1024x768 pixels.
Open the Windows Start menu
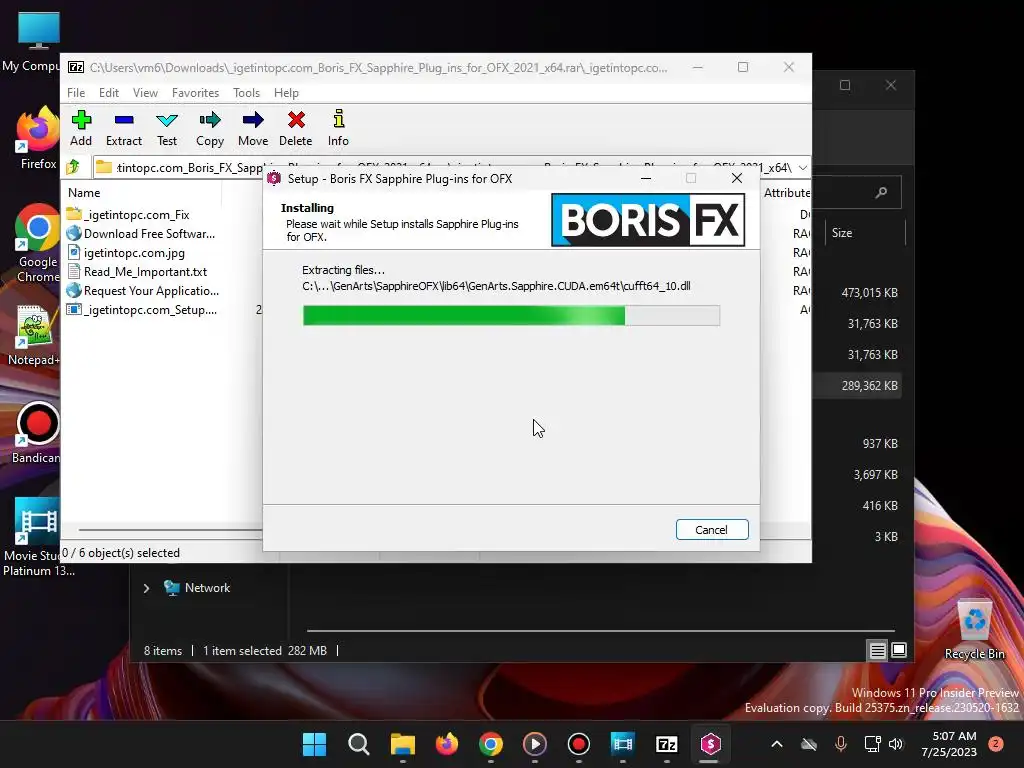click(x=314, y=744)
